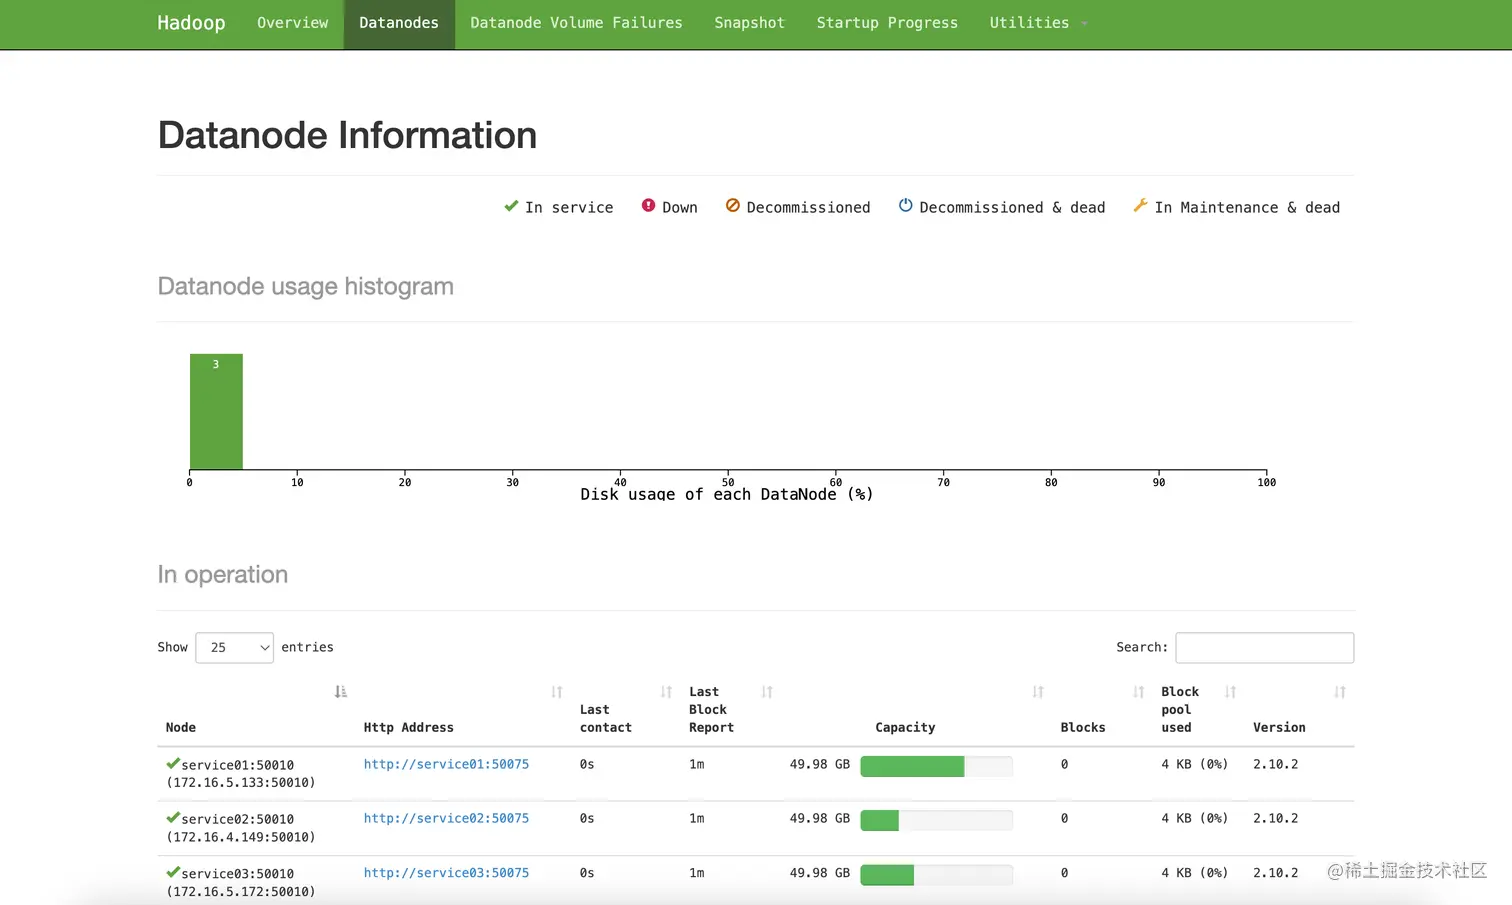Click the "2.10.2" version in service01 row
This screenshot has height=905, width=1512.
(1276, 764)
